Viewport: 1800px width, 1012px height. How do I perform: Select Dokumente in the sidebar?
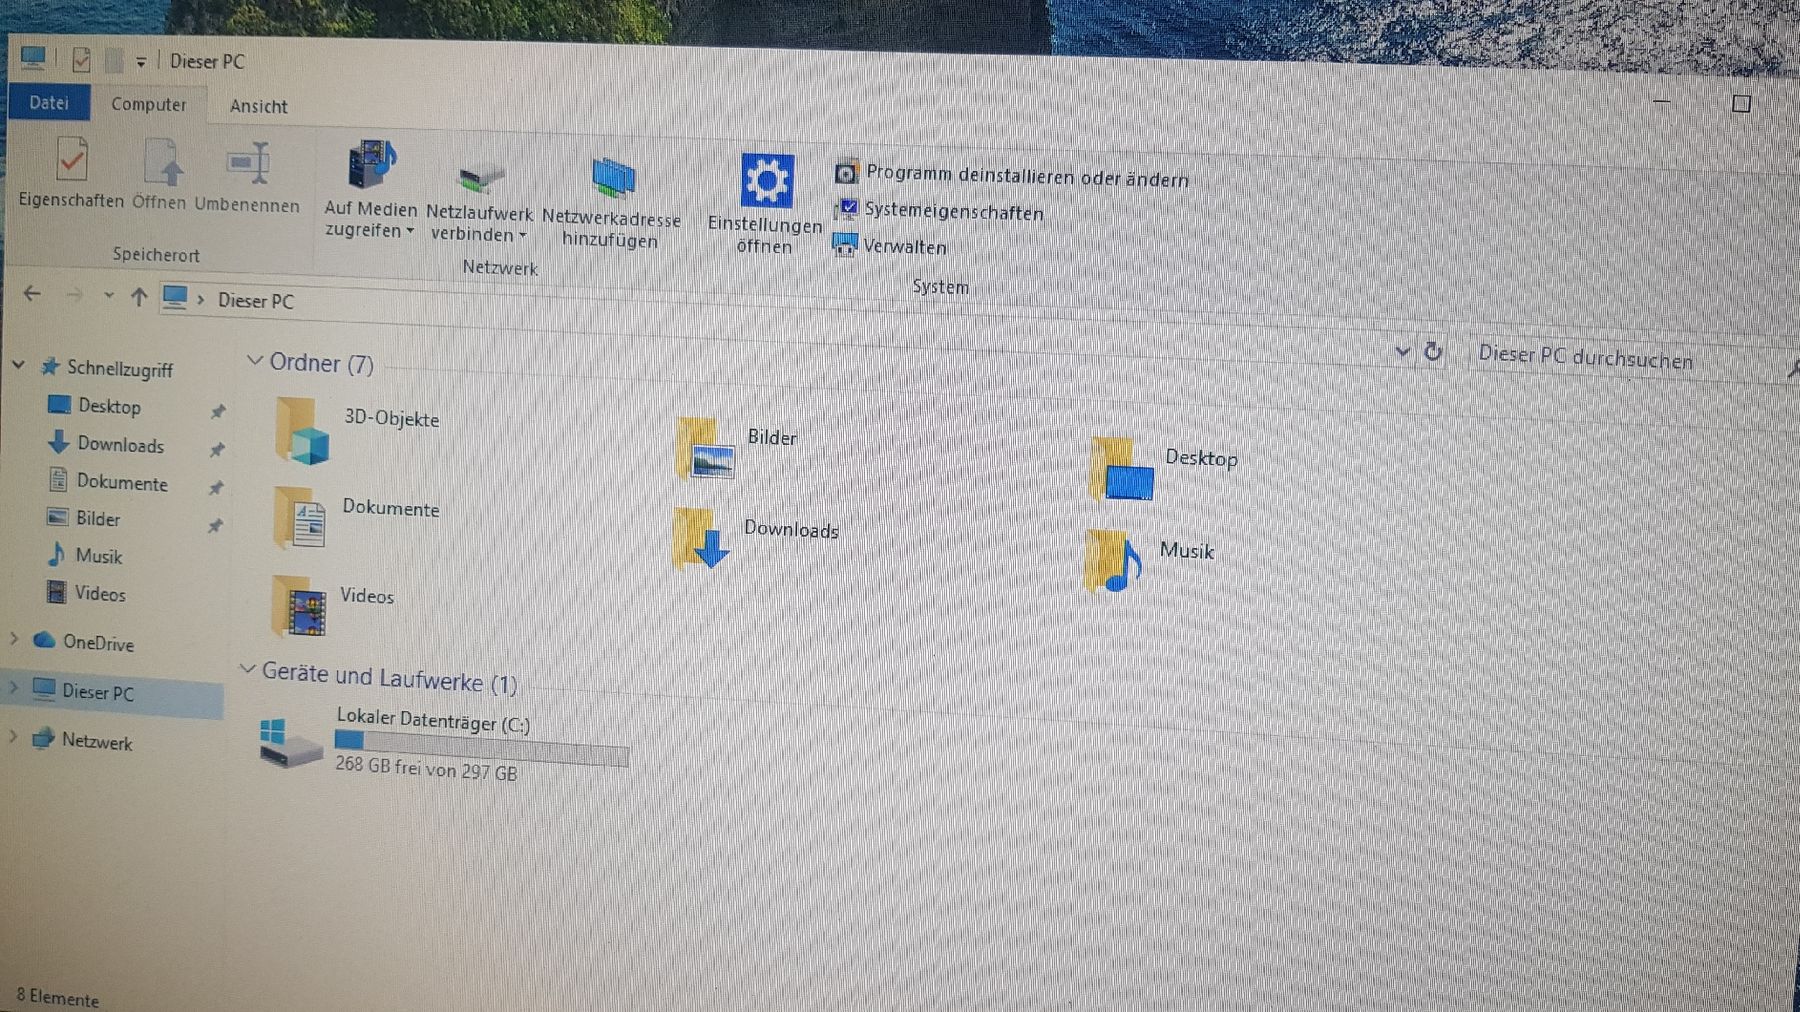click(122, 483)
